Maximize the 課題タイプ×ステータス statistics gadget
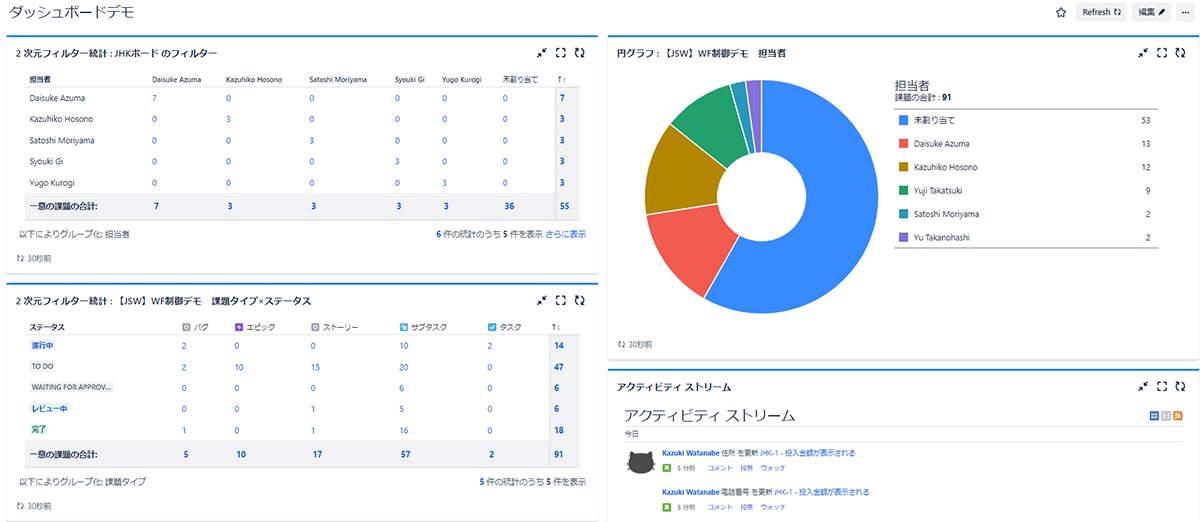This screenshot has width=1200, height=522. (x=560, y=300)
